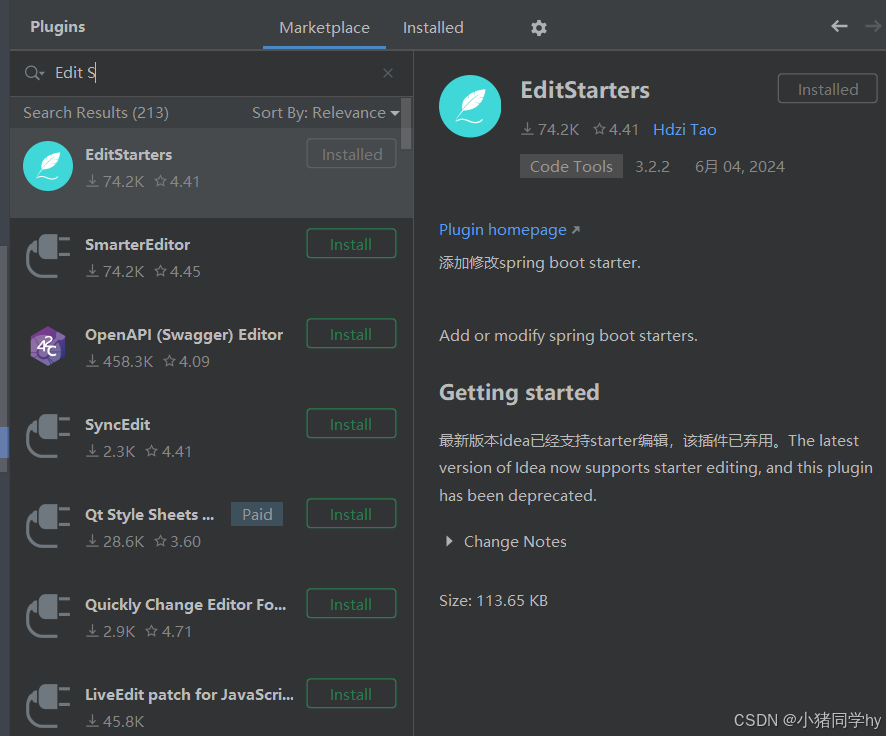Switch to the Installed tab
The height and width of the screenshot is (736, 886).
pos(433,28)
